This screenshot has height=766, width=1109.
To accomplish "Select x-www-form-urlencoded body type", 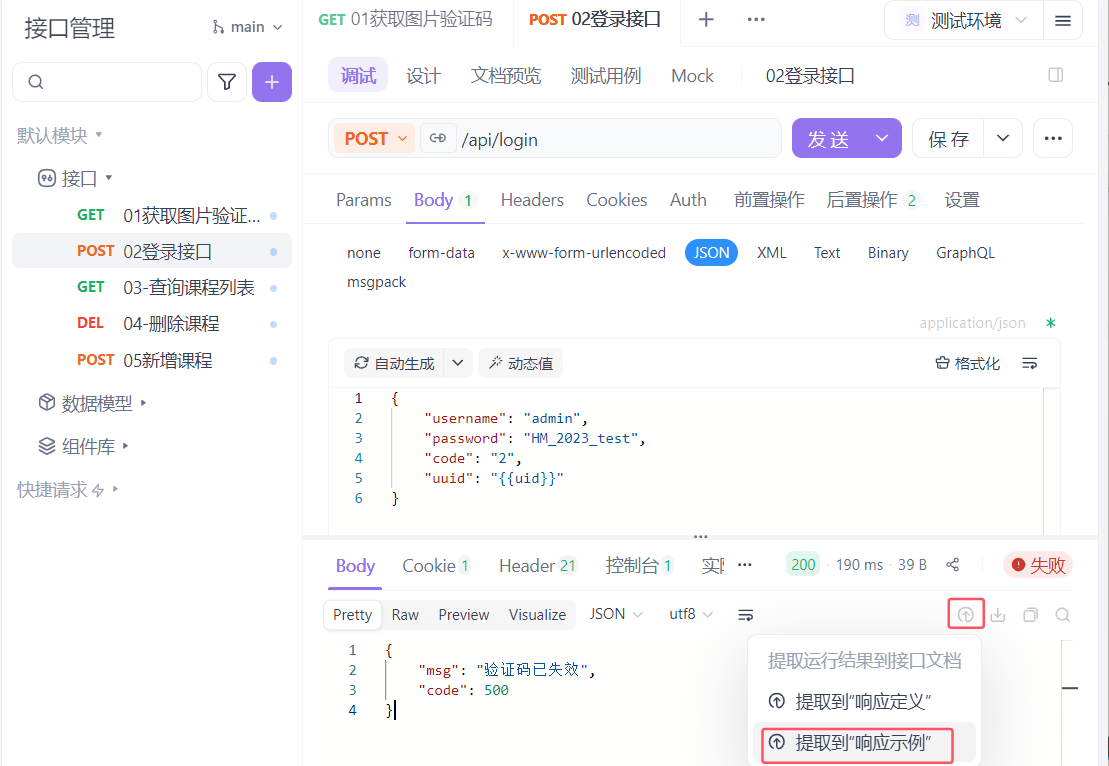I will point(583,253).
